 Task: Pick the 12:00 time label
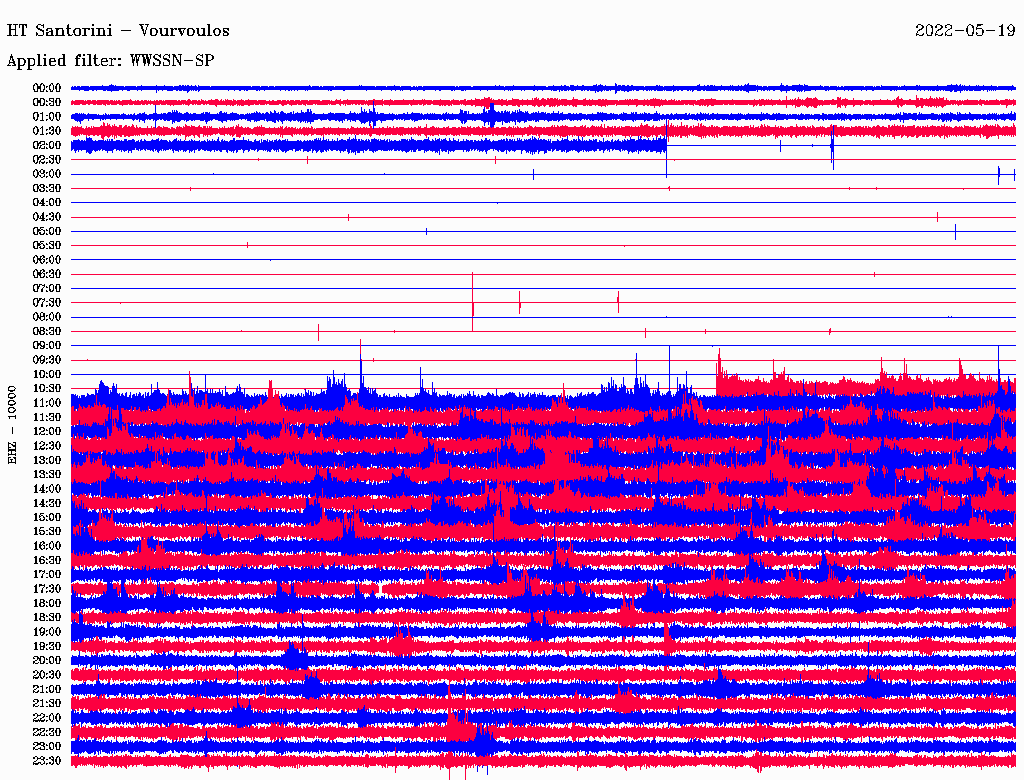[47, 432]
